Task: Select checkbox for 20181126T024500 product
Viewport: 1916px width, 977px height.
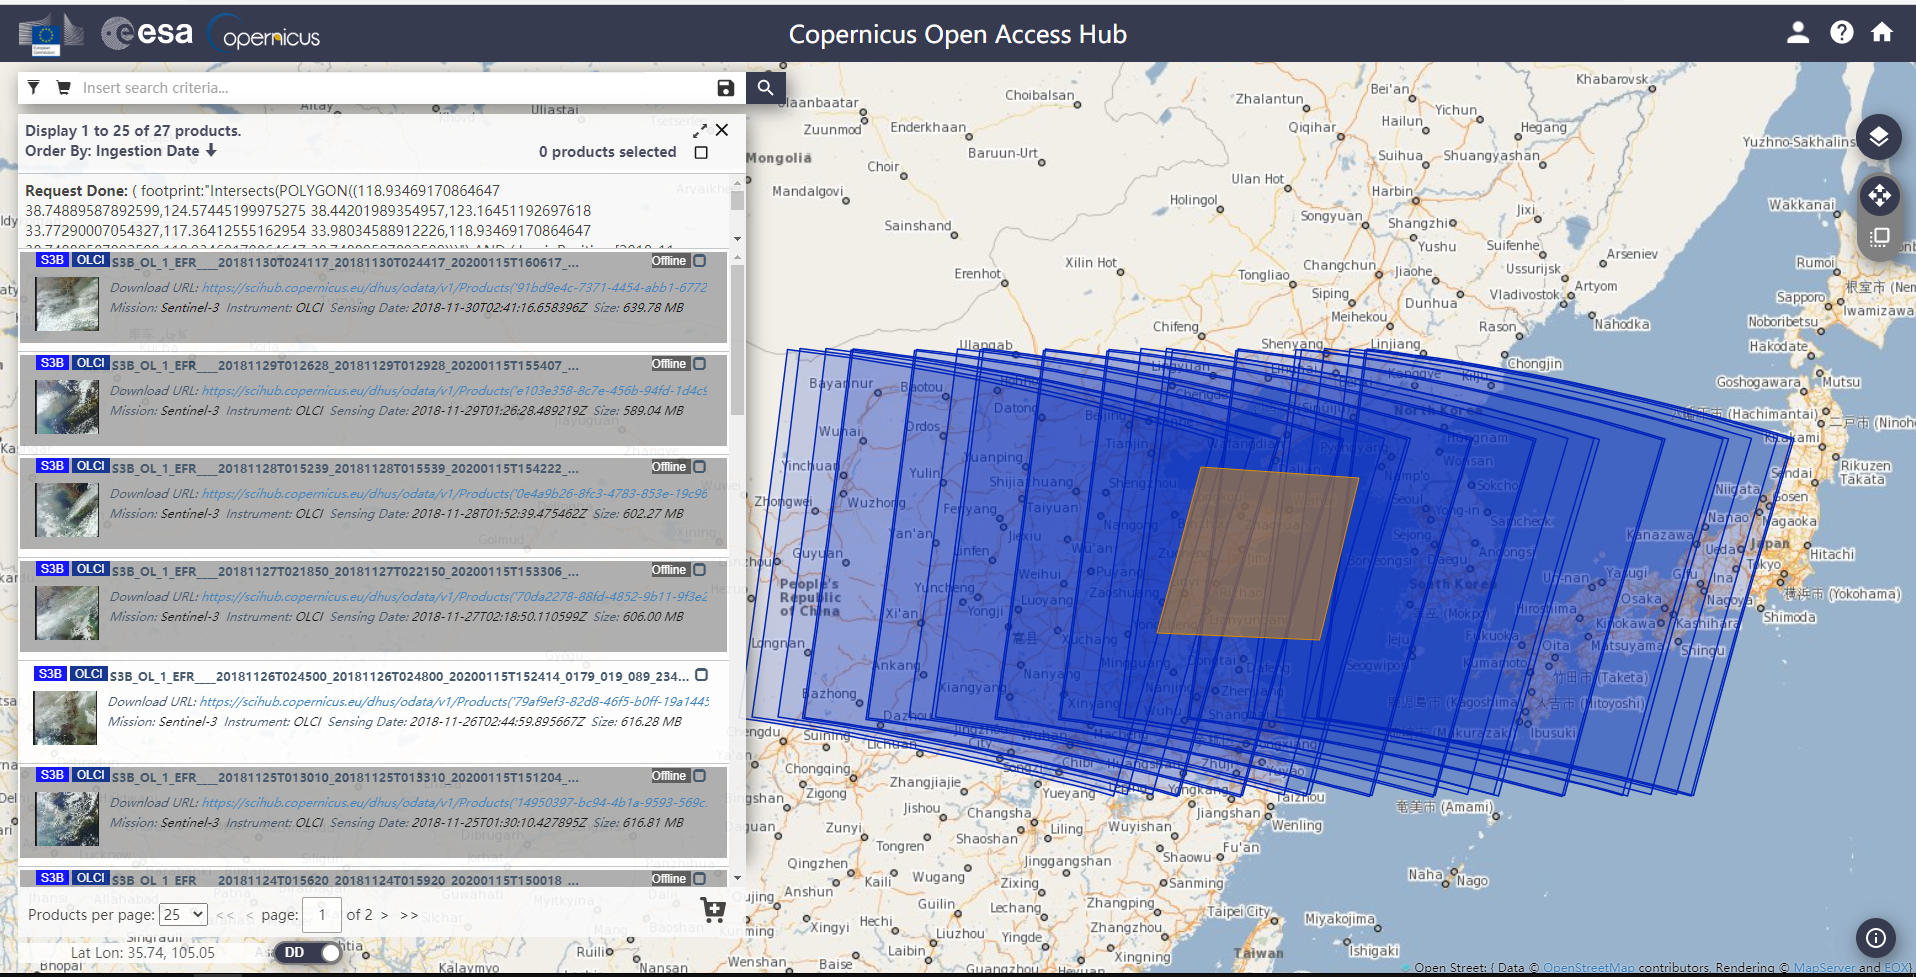Action: coord(702,675)
